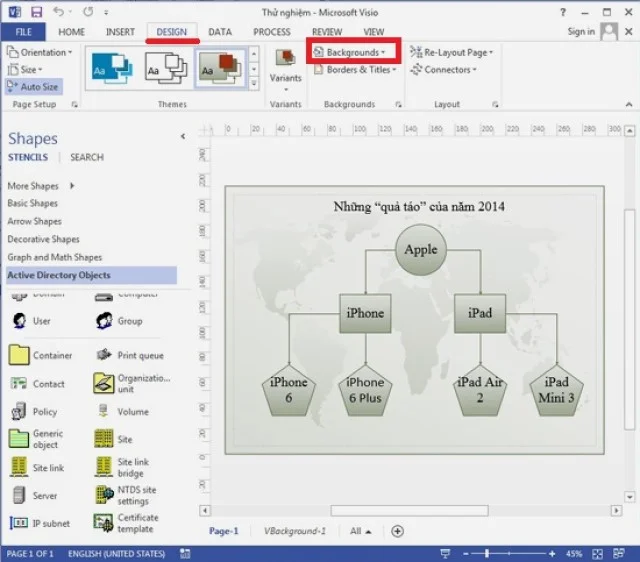The height and width of the screenshot is (562, 640).
Task: Click the Sign in link
Action: click(x=581, y=31)
